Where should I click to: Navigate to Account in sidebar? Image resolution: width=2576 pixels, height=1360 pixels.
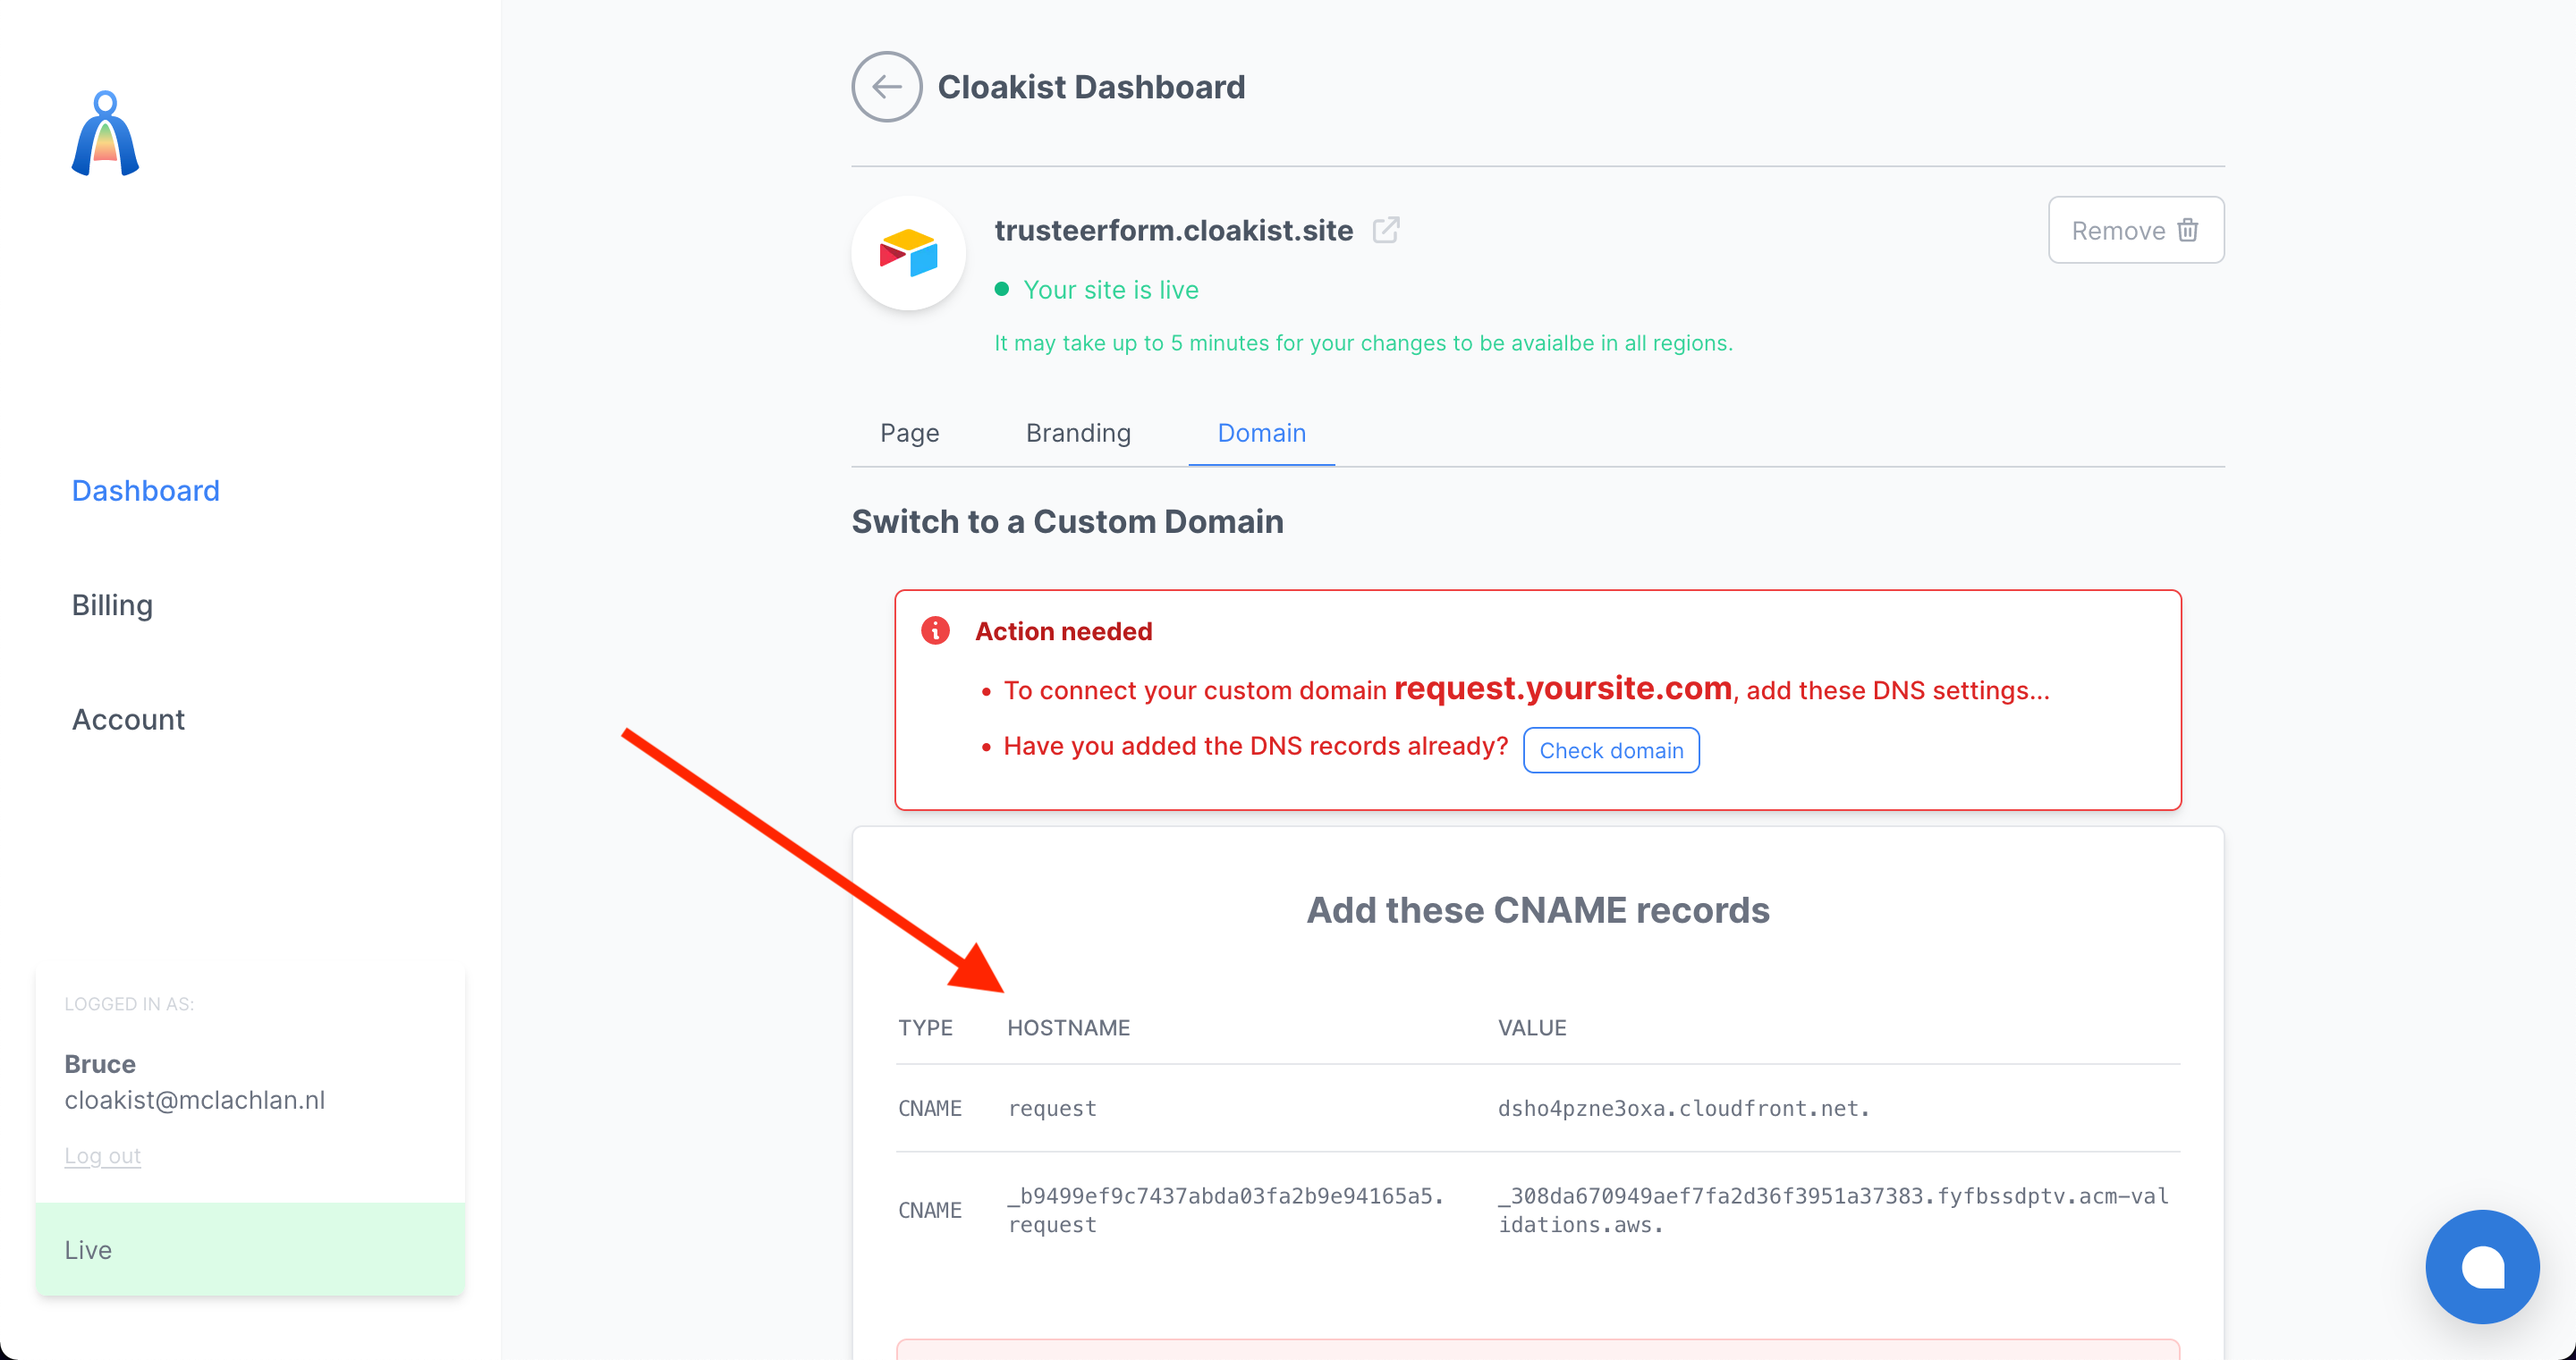coord(128,720)
